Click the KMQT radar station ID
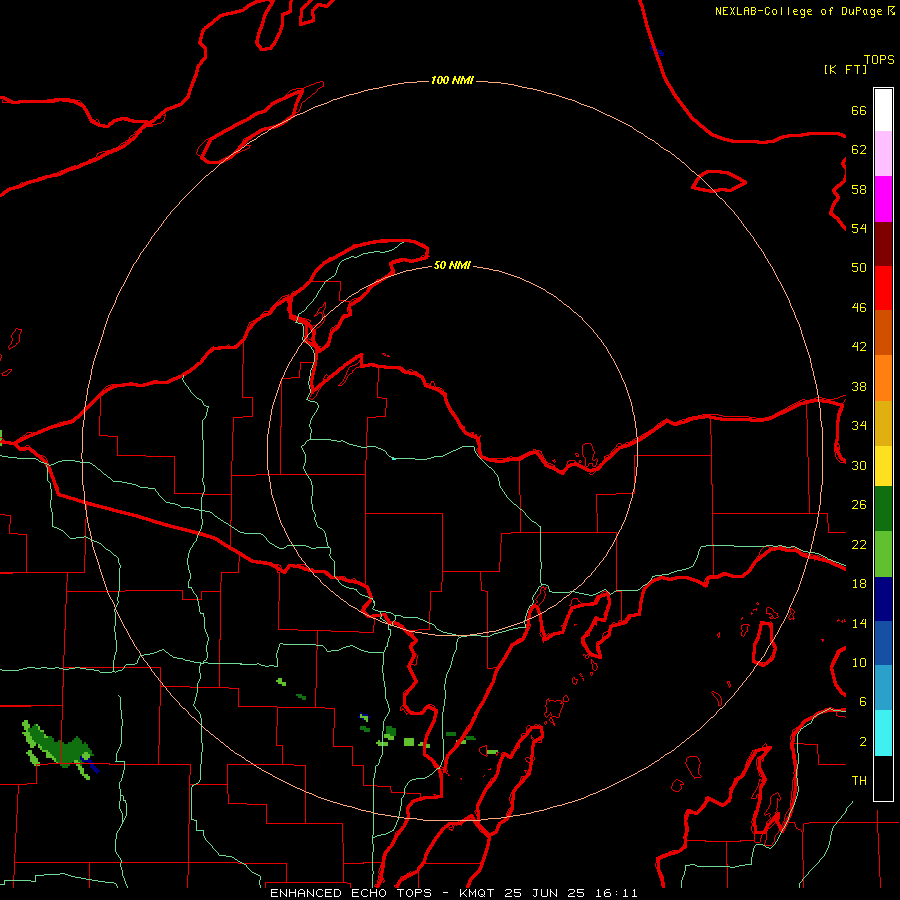The height and width of the screenshot is (900, 900). pos(478,893)
